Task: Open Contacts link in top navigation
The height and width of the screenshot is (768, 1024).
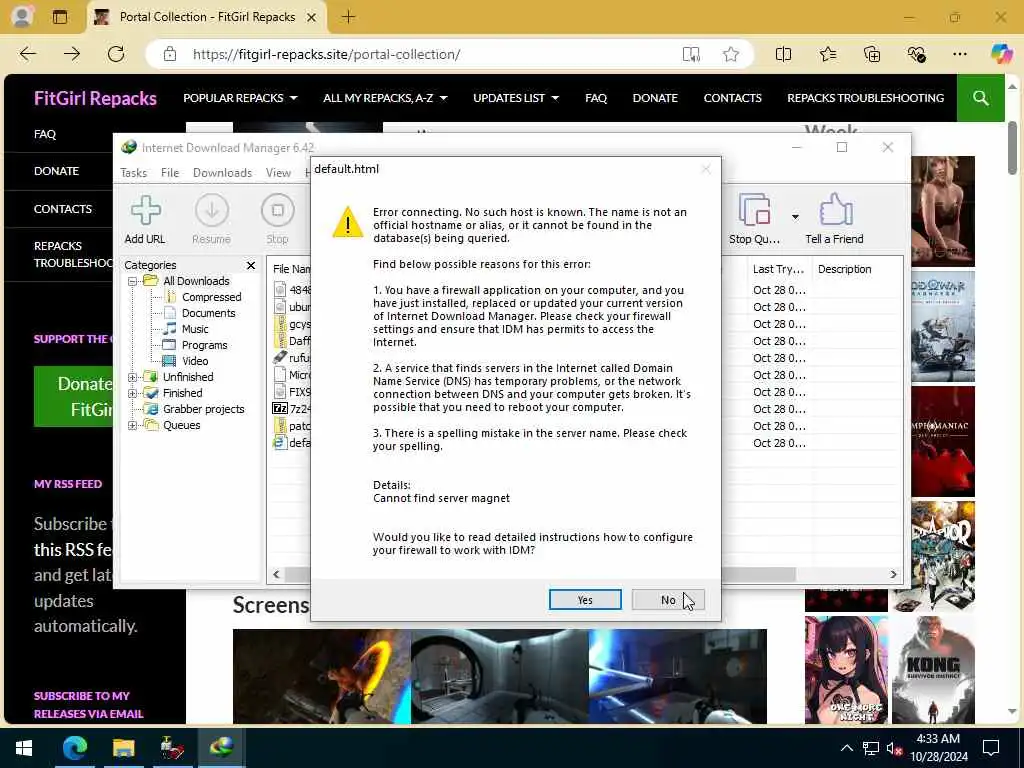Action: point(732,98)
